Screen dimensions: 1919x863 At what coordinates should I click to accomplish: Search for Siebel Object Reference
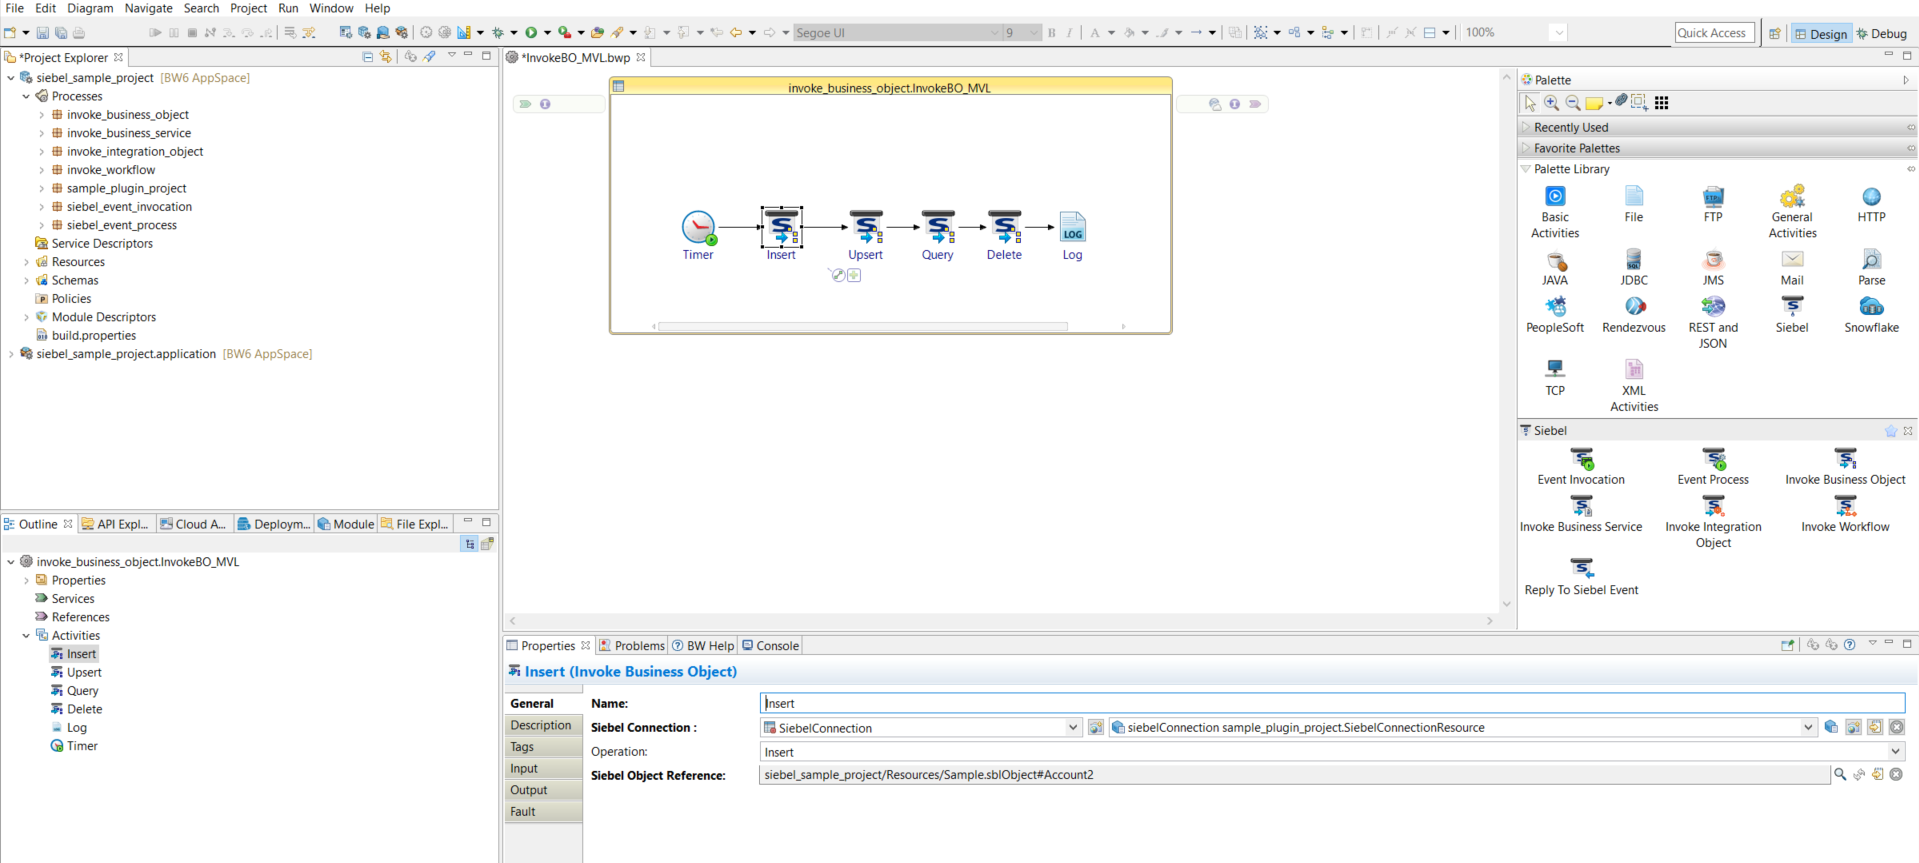pyautogui.click(x=1840, y=775)
